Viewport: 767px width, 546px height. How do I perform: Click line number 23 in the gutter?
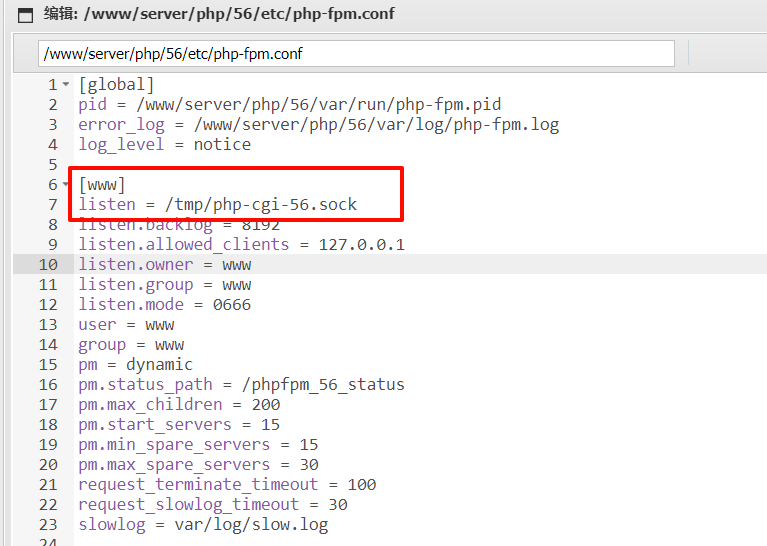pos(48,525)
